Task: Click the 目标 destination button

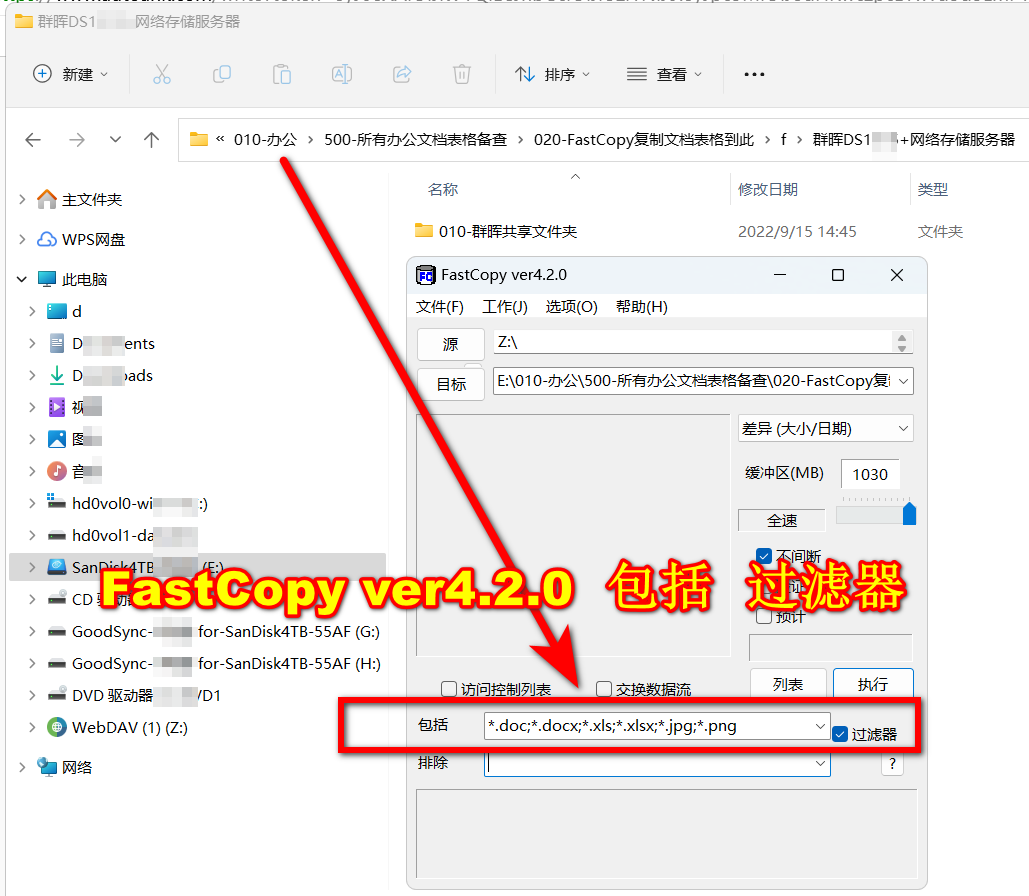Action: coord(451,384)
